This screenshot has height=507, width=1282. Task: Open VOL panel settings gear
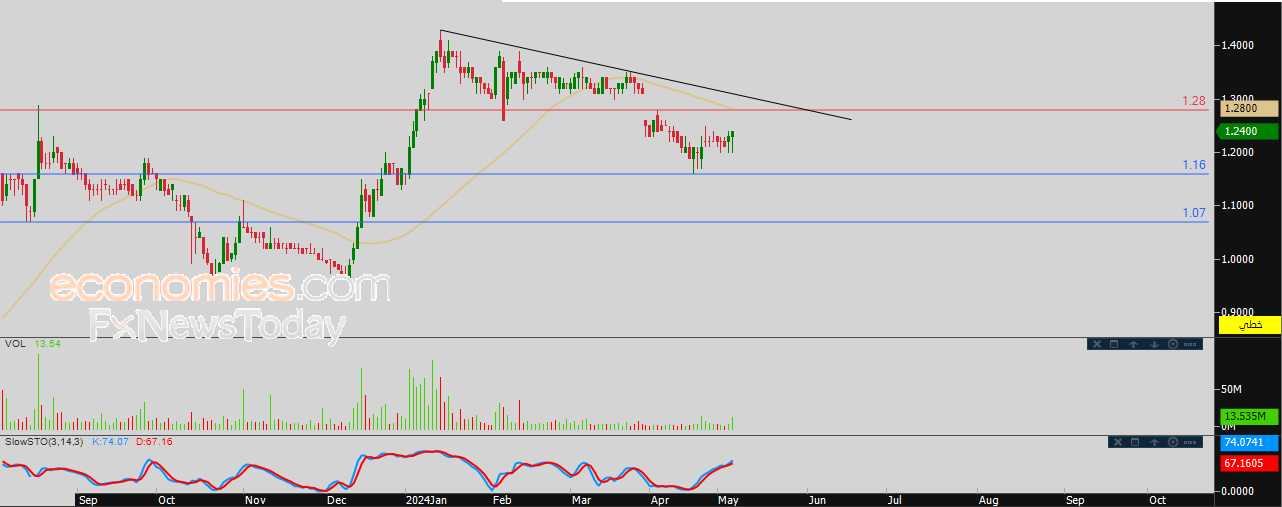[x=1172, y=344]
